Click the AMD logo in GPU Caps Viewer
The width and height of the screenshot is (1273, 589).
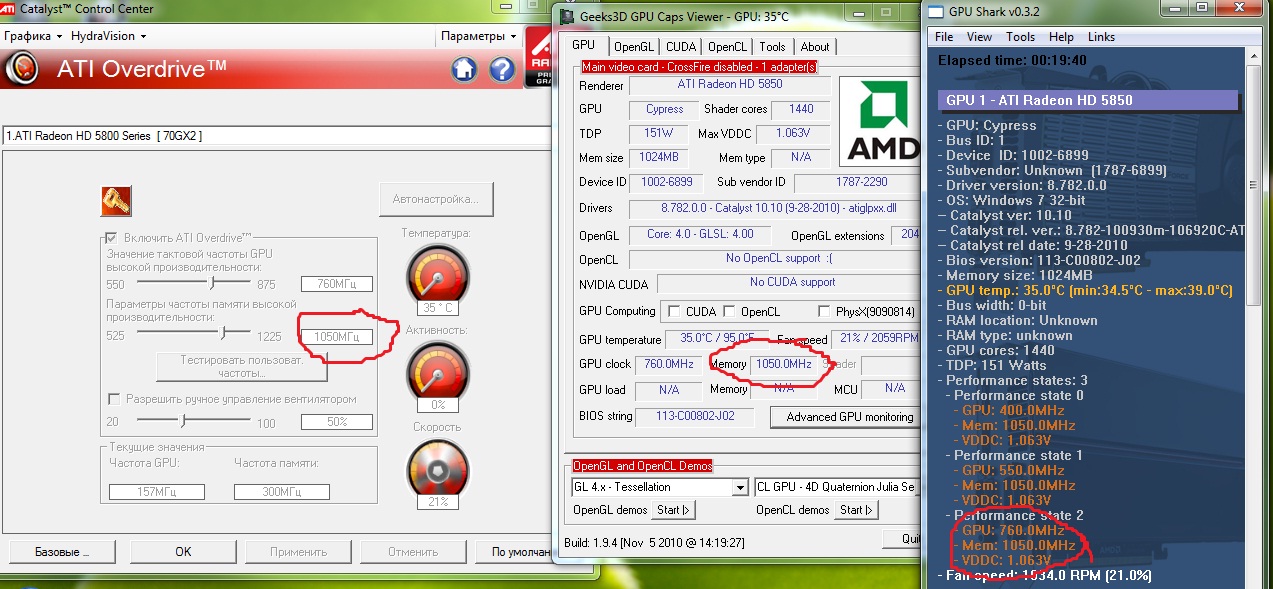point(879,121)
